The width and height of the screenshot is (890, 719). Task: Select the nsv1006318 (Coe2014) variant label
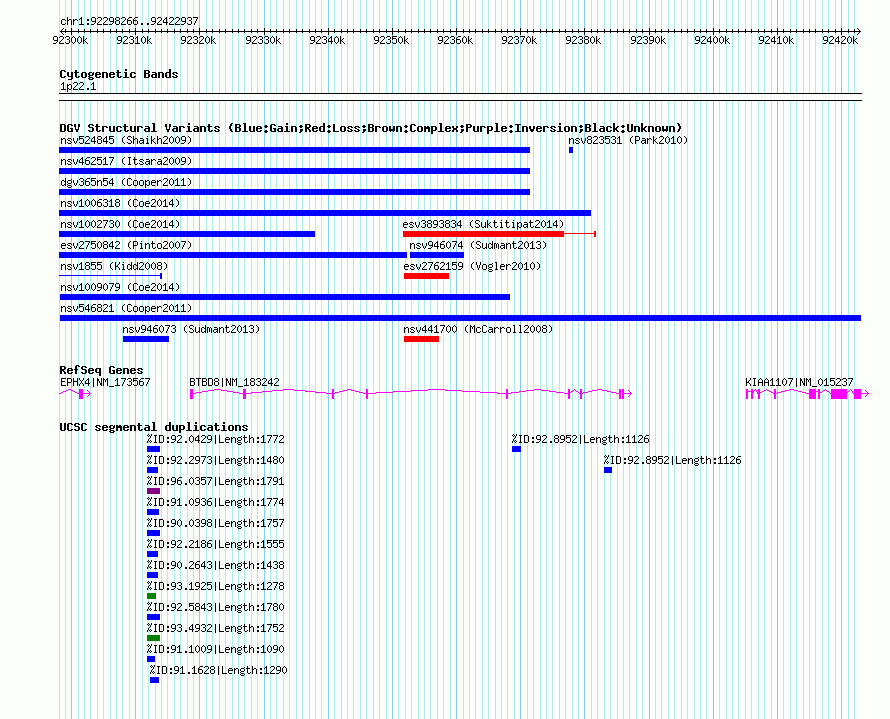click(x=120, y=203)
